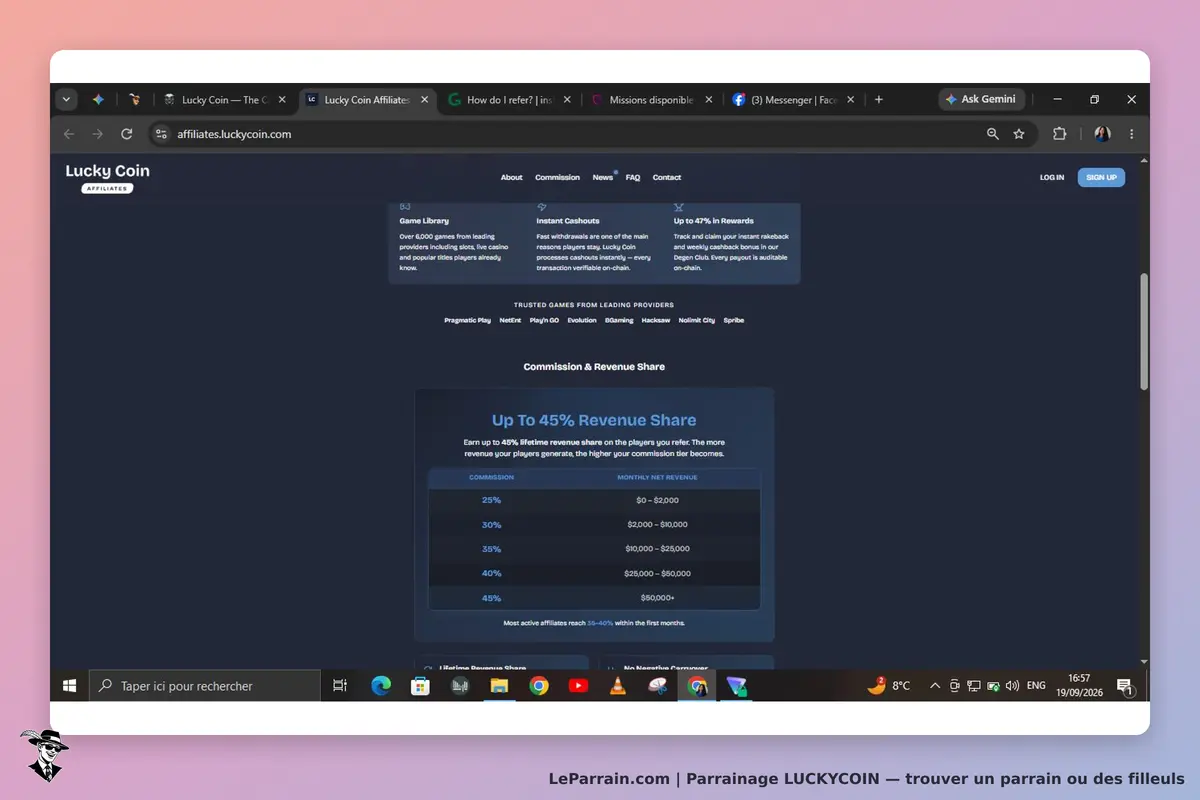Open the tab search chevron in Chrome
Viewport: 1200px width, 800px height.
pyautogui.click(x=66, y=100)
